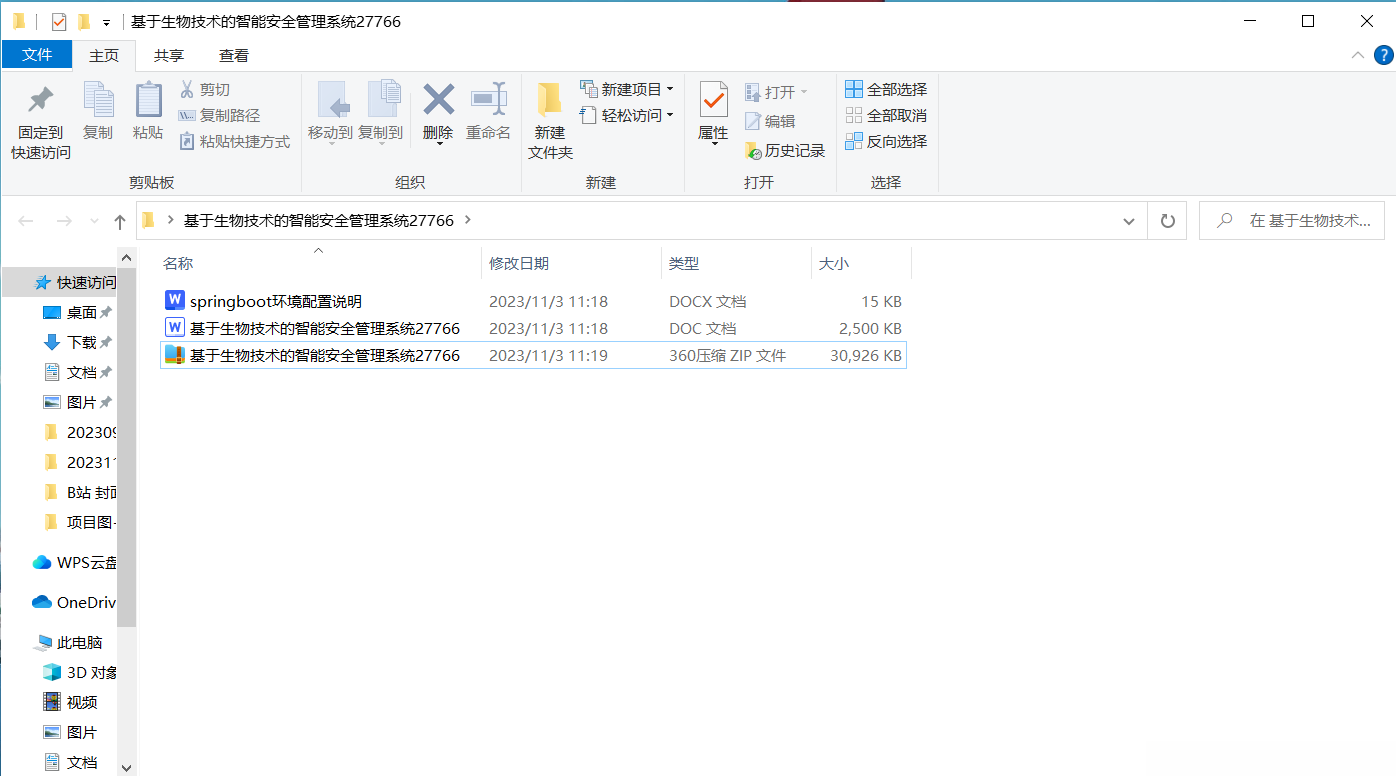Open the help question mark button
This screenshot has height=776, width=1396.
[1384, 55]
